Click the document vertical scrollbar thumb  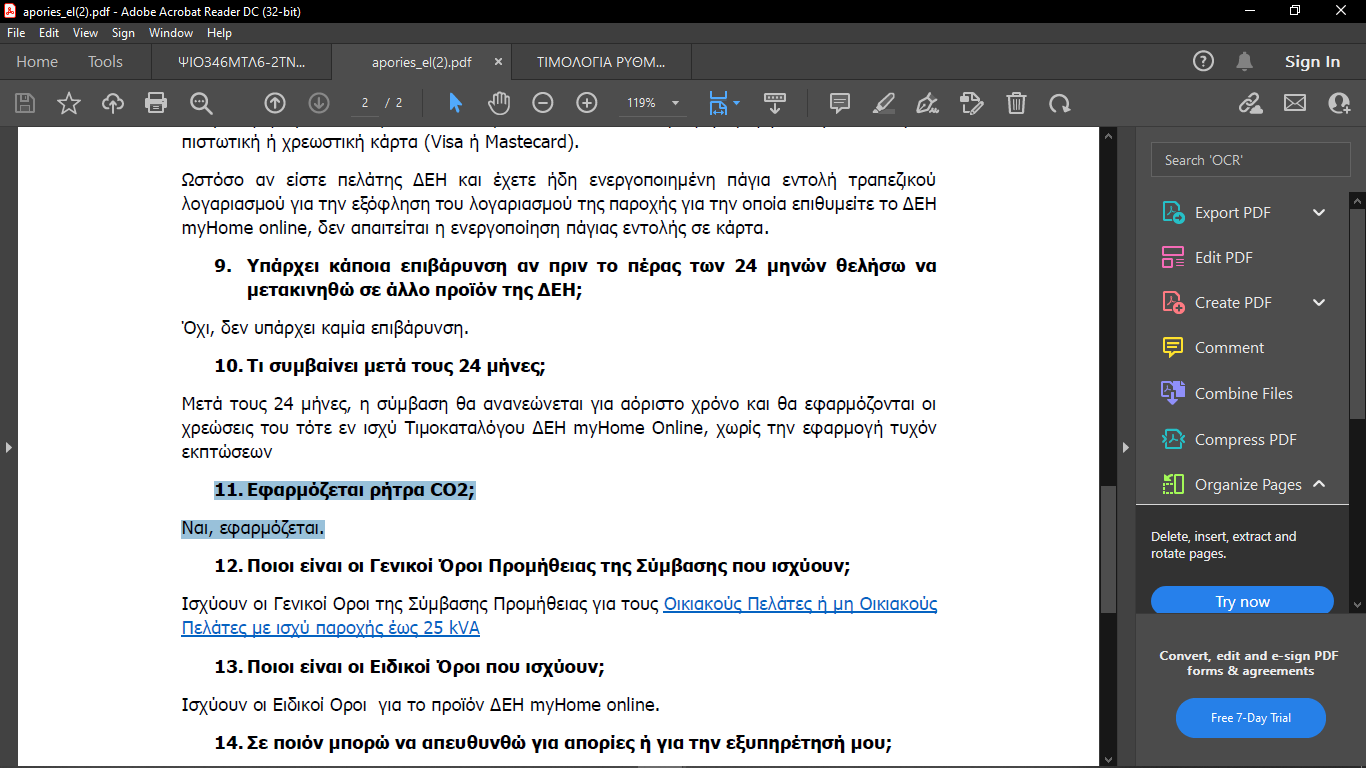click(1108, 550)
